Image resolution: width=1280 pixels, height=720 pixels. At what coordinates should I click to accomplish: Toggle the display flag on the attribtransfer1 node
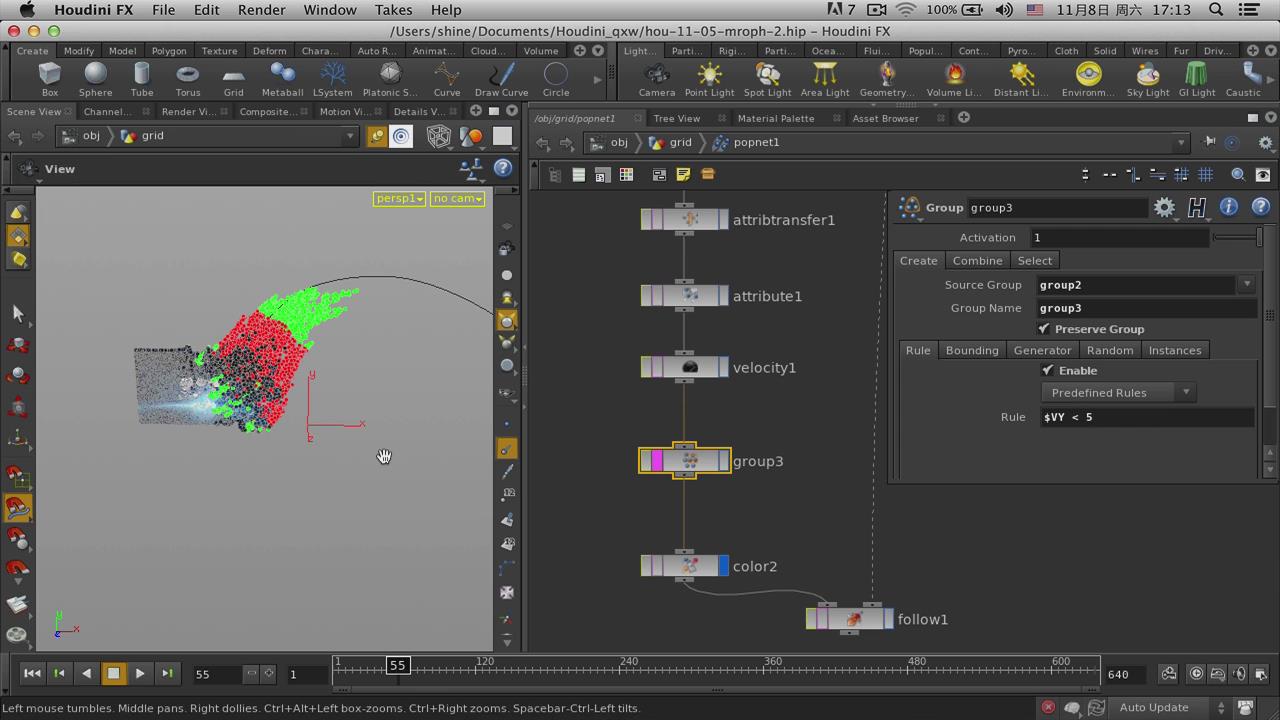point(724,219)
